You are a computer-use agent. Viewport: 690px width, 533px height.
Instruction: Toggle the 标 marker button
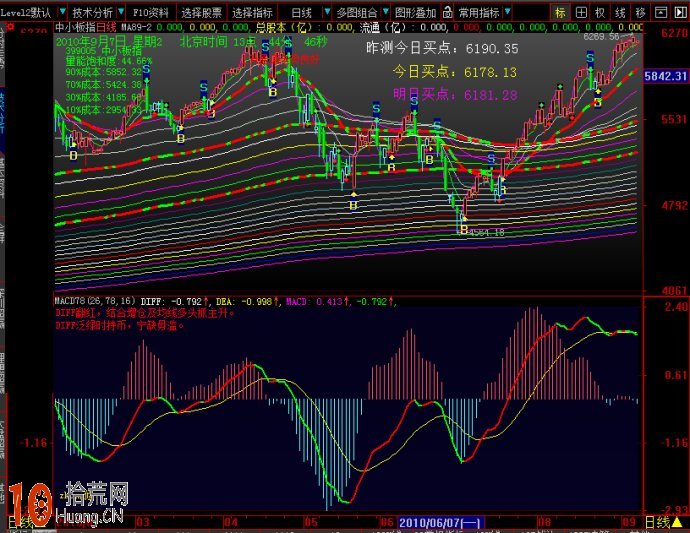[x=560, y=12]
